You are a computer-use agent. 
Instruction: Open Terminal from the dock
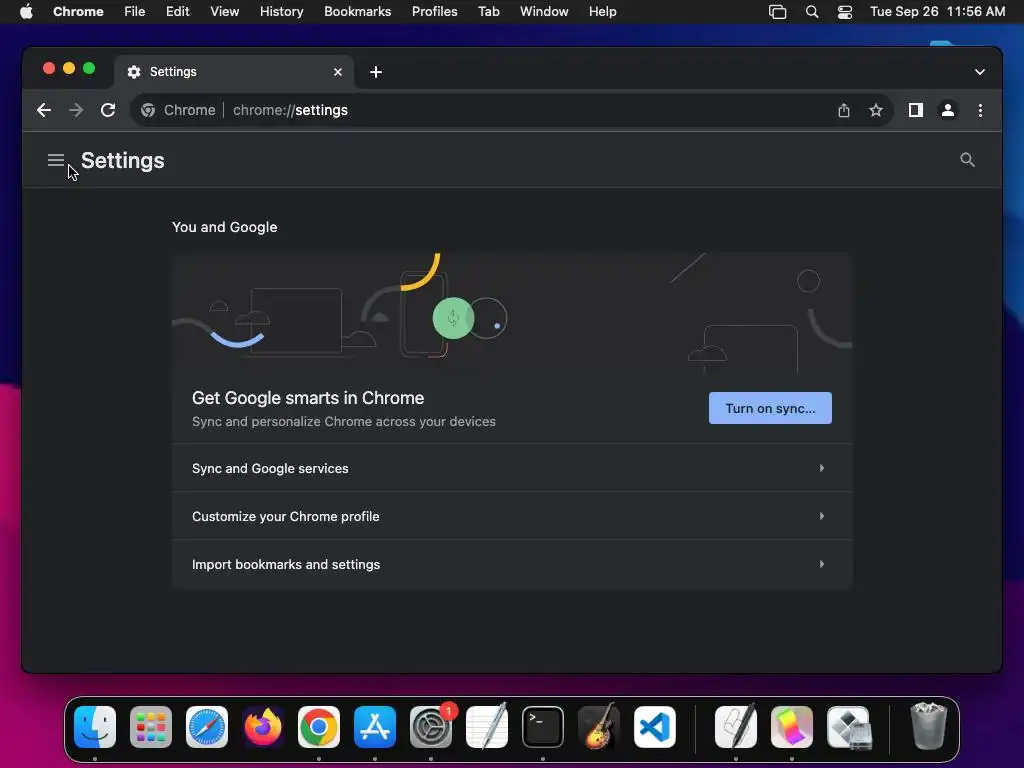[x=543, y=727]
